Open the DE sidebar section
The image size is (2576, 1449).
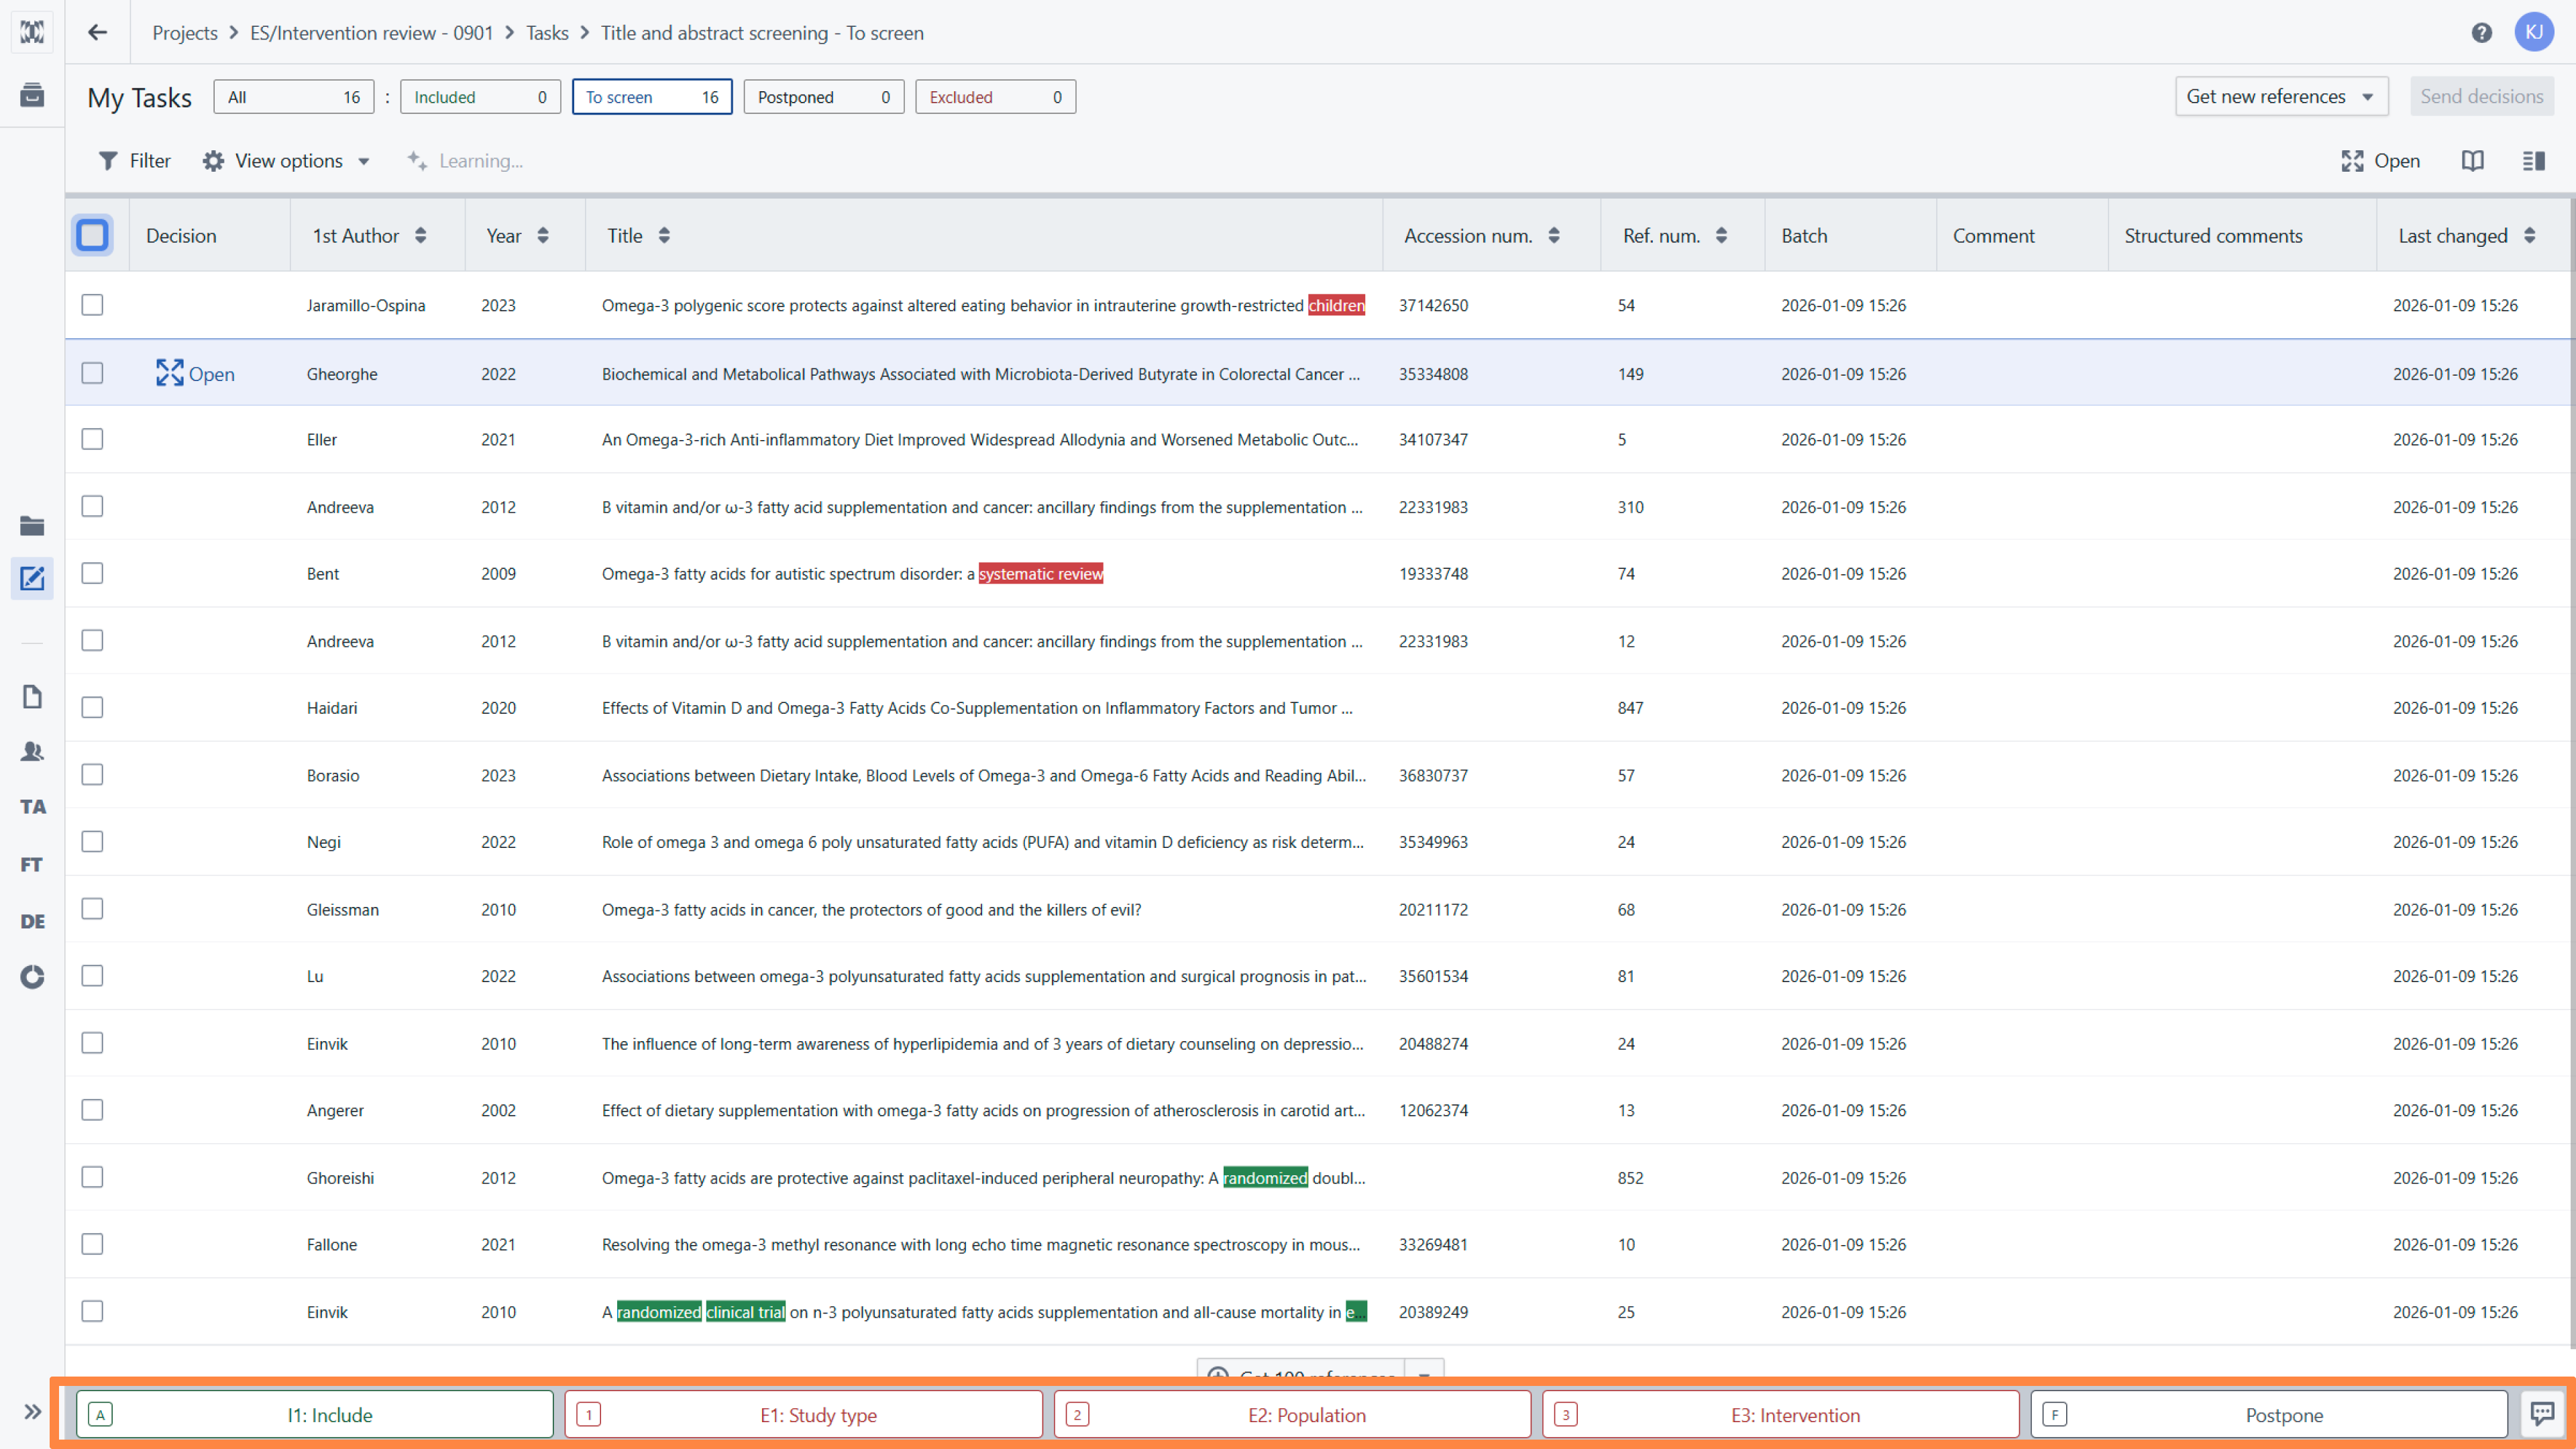tap(32, 921)
